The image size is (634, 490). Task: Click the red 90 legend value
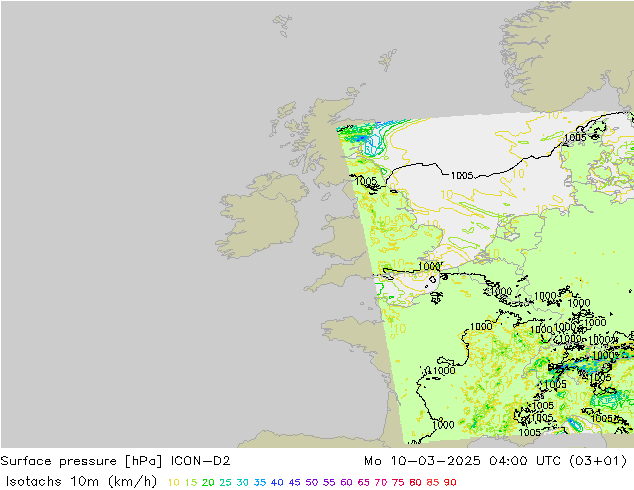tap(450, 482)
